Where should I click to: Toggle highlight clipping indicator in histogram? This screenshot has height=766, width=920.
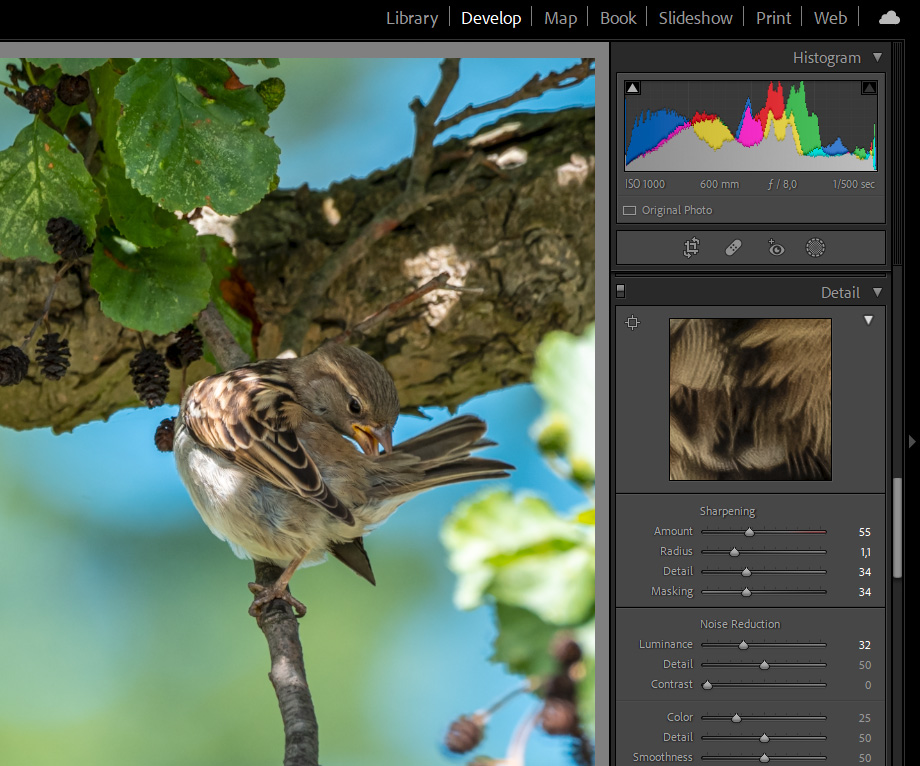coord(868,89)
